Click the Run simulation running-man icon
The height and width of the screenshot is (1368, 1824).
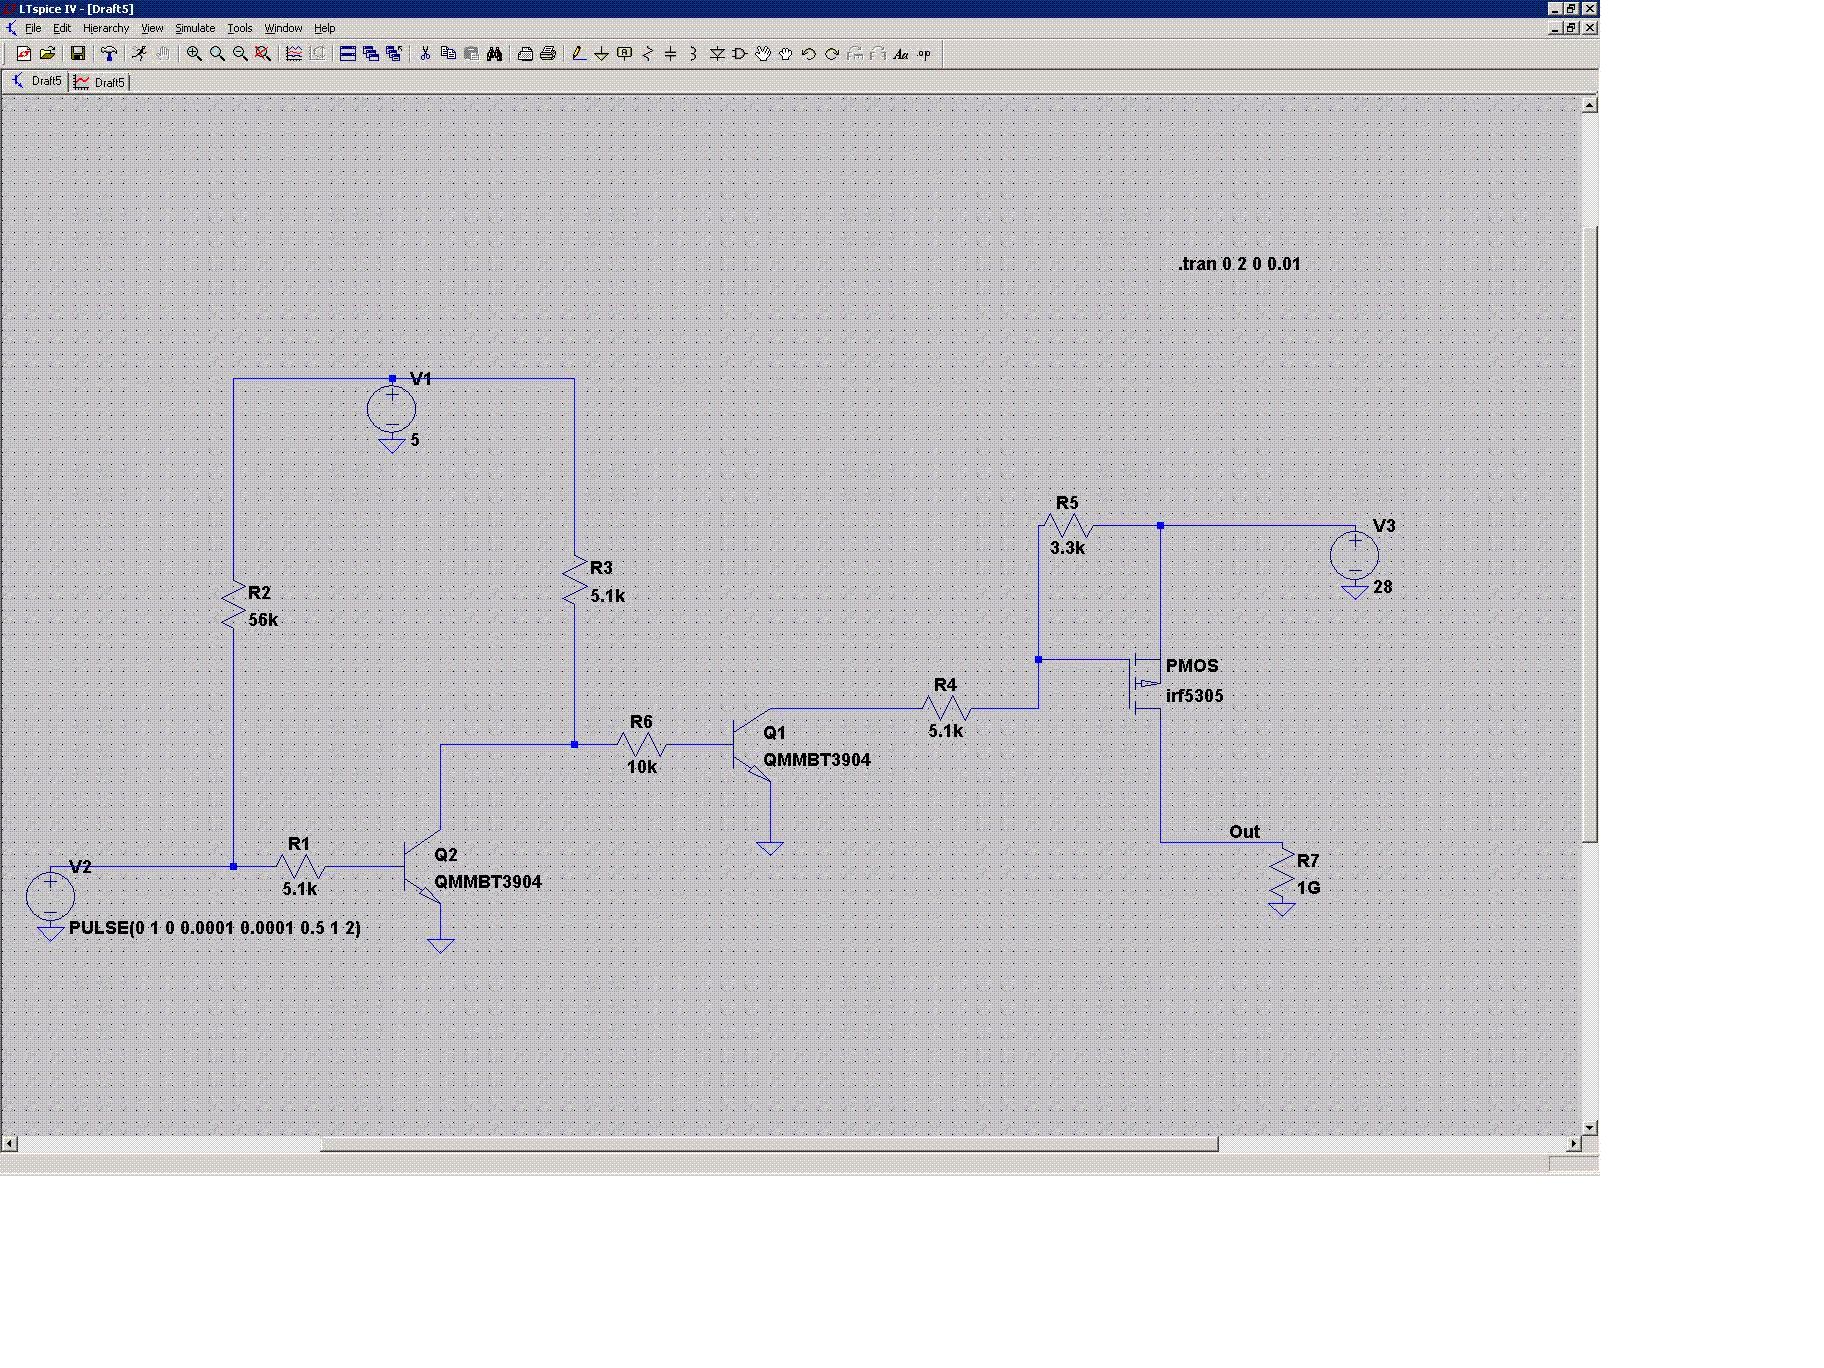point(139,54)
